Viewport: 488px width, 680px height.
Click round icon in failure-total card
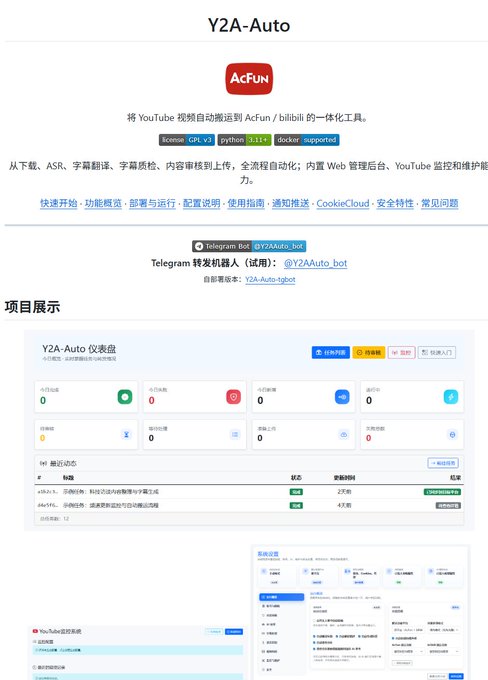point(452,434)
